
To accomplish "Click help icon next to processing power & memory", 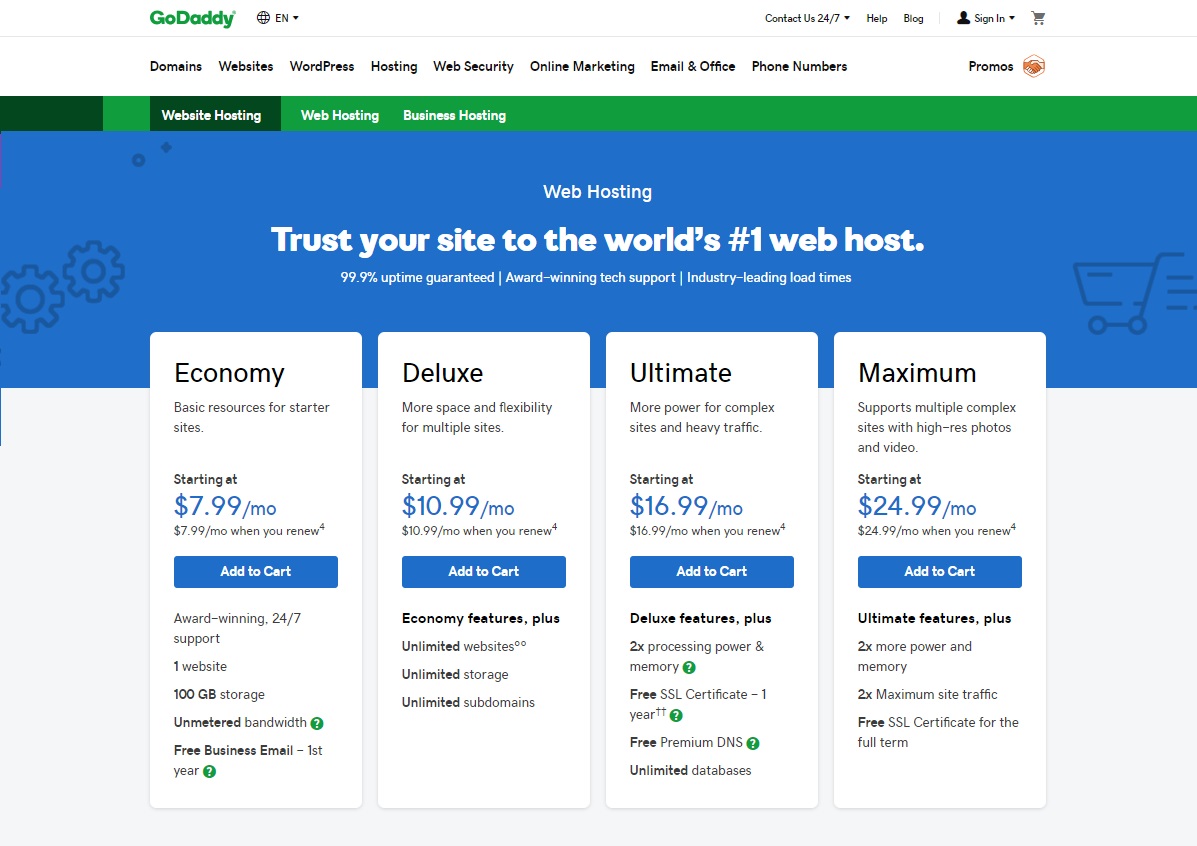I will pyautogui.click(x=689, y=667).
